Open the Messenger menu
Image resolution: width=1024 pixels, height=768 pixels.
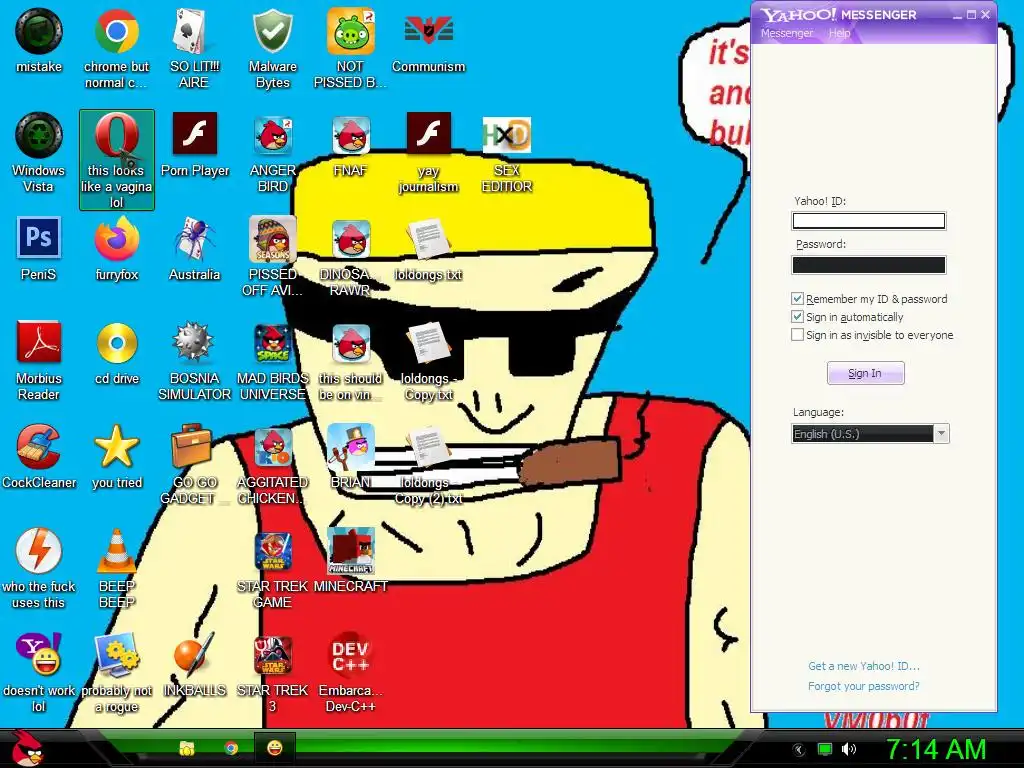click(786, 33)
